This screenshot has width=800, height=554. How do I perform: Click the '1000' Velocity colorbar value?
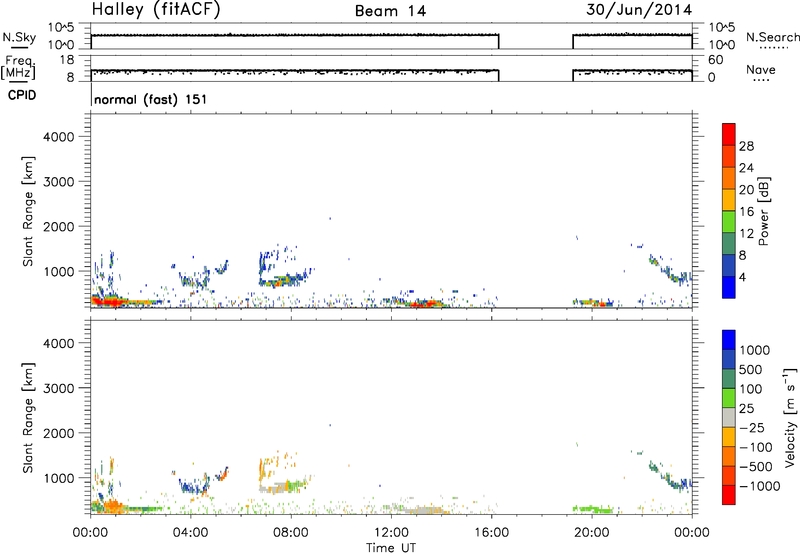pyautogui.click(x=754, y=350)
